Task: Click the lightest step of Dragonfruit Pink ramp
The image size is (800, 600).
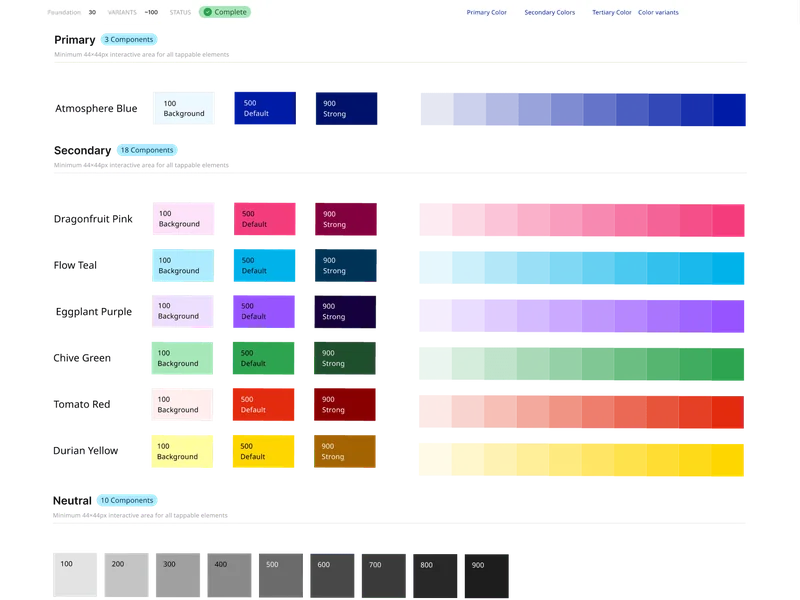Action: click(436, 220)
